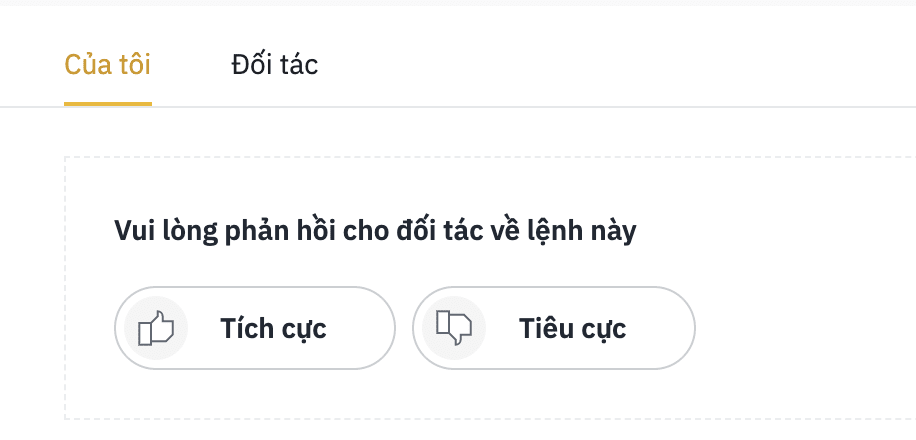
Task: Click the yellow underline beneath Của tôi
Action: (108, 104)
